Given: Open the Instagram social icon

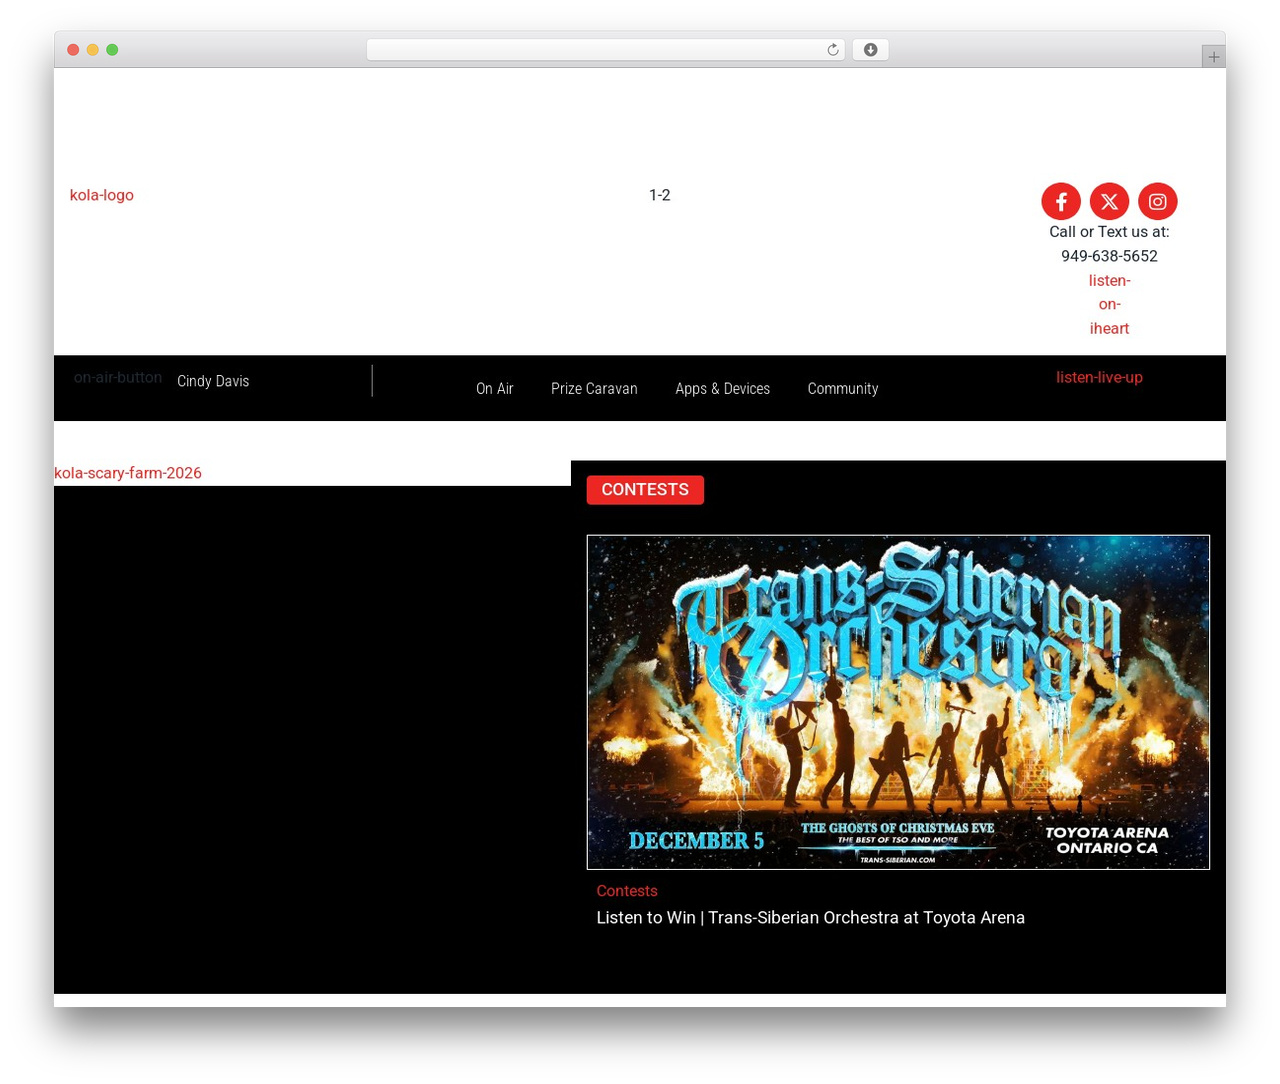Looking at the screenshot, I should coord(1157,201).
